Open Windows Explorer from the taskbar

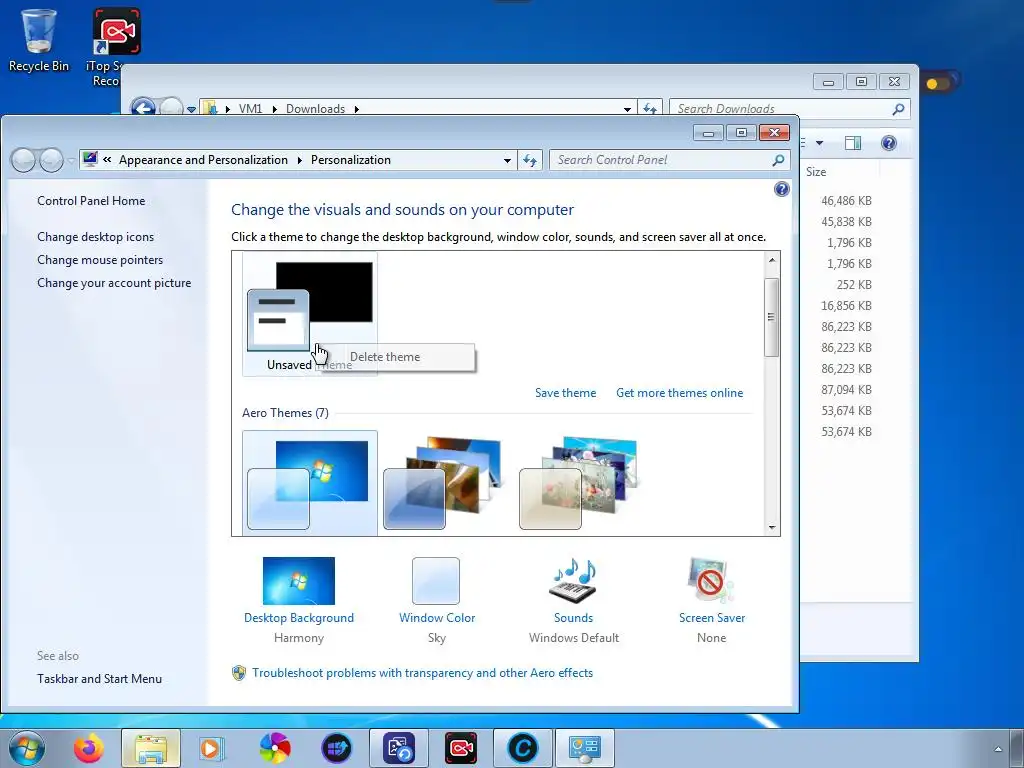(x=151, y=748)
